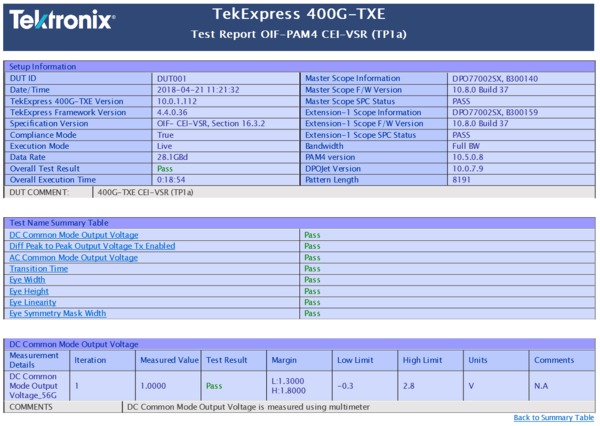
Task: Click the Measured Value column header
Action: click(168, 360)
